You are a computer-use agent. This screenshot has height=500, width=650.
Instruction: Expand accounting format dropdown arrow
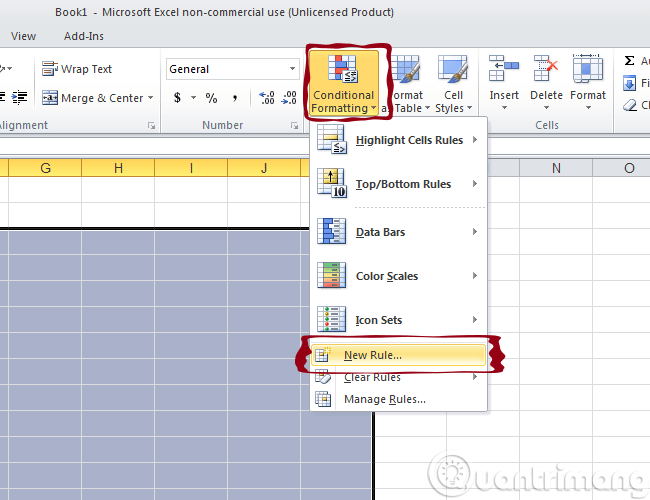(193, 98)
